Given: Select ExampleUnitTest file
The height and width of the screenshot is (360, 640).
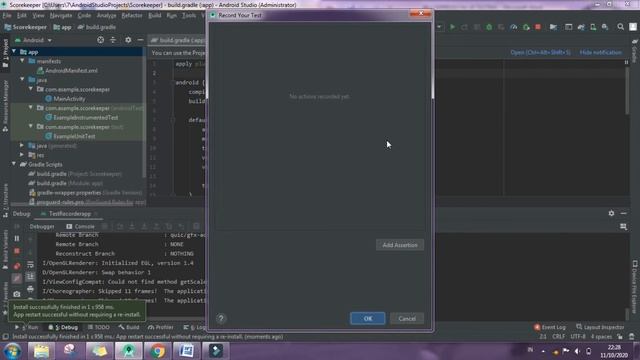Looking at the screenshot, I should coord(70,136).
